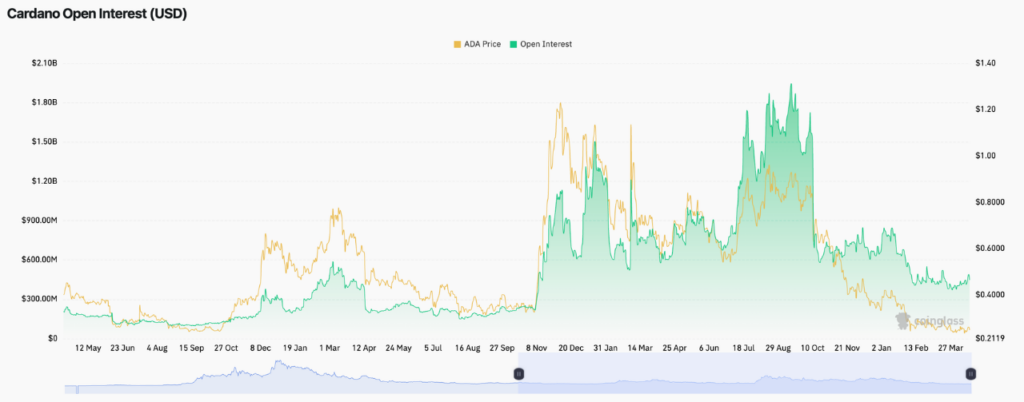Click the $900.00M left axis label
1024x402 pixels.
39,221
